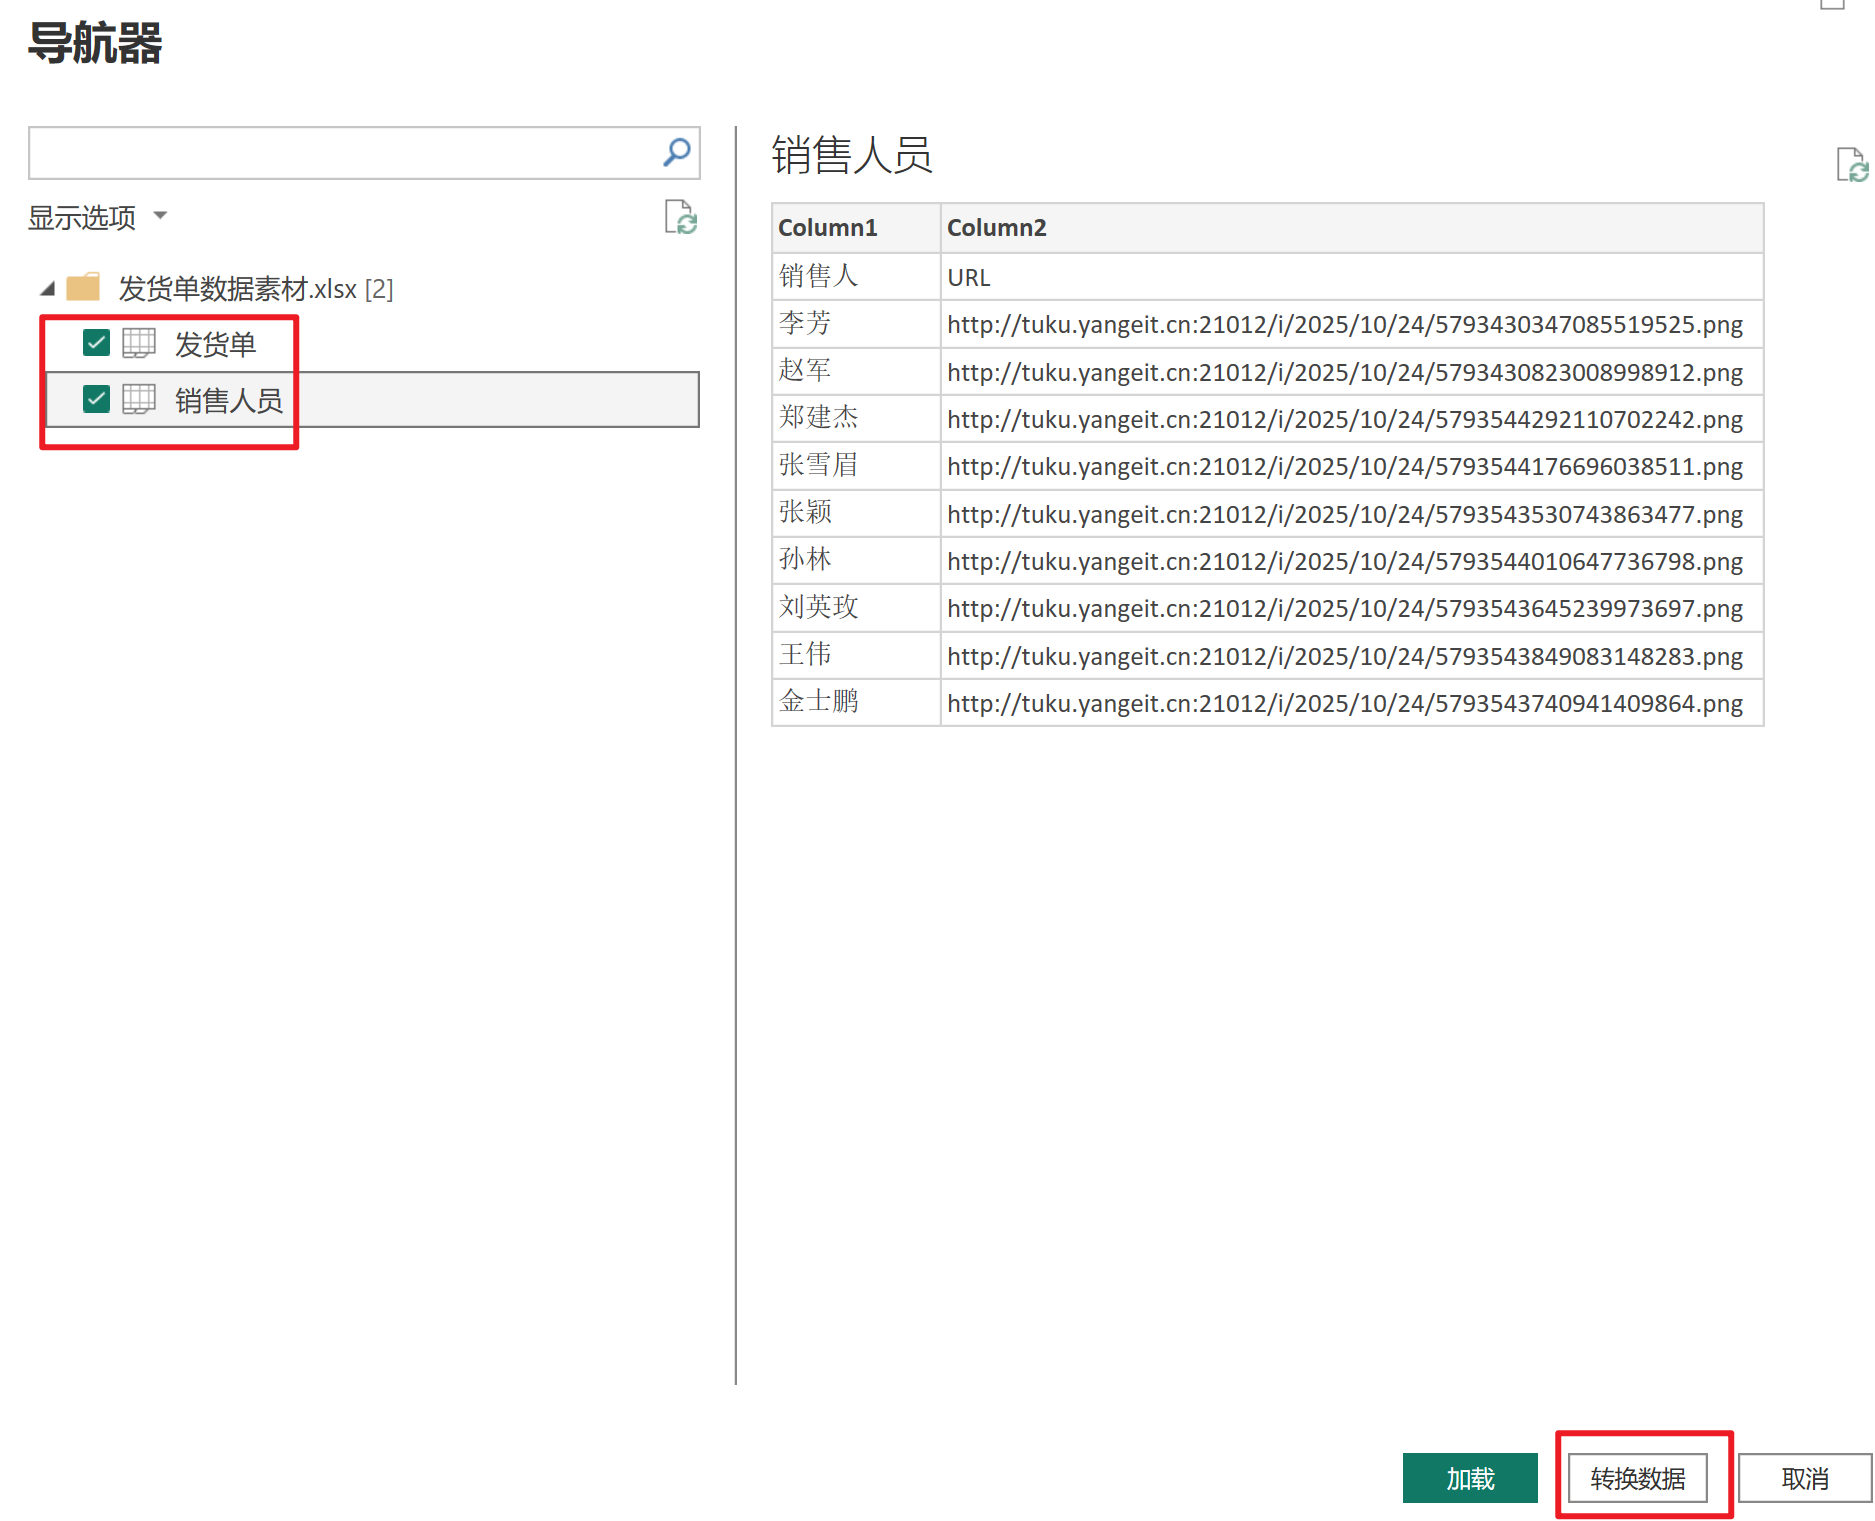Click the 取消 button
Screen dimensions: 1875x1521
tap(1804, 1478)
